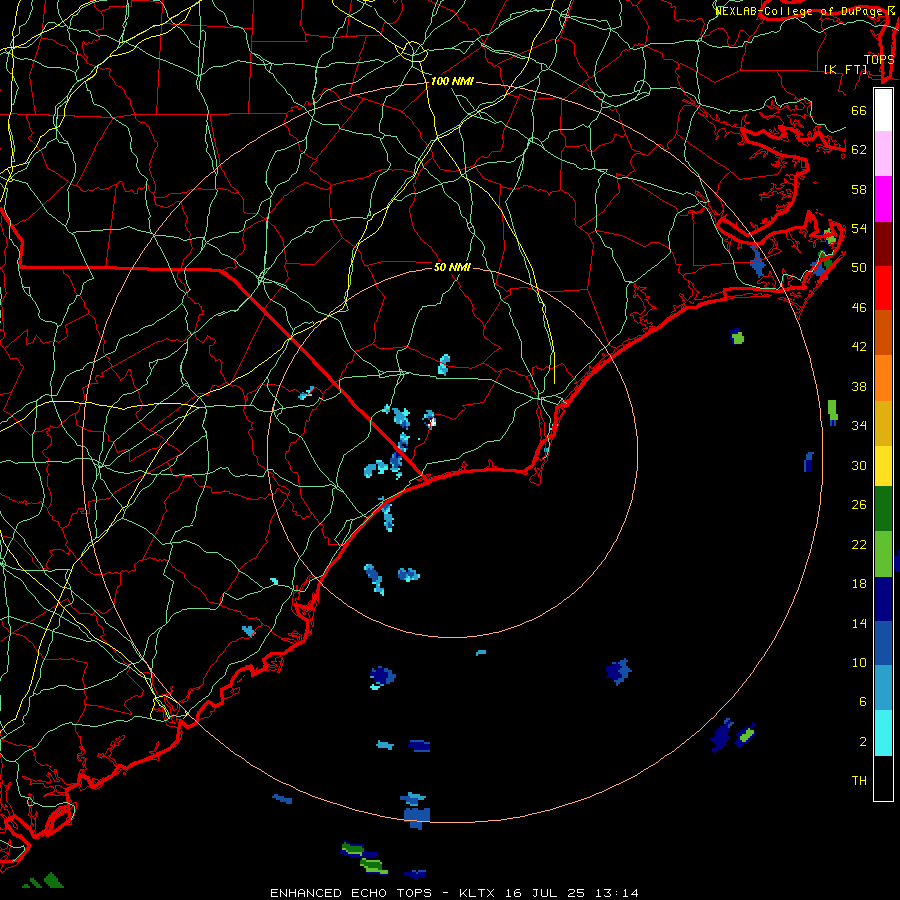Click the "100 NMI" range ring label

(452, 82)
